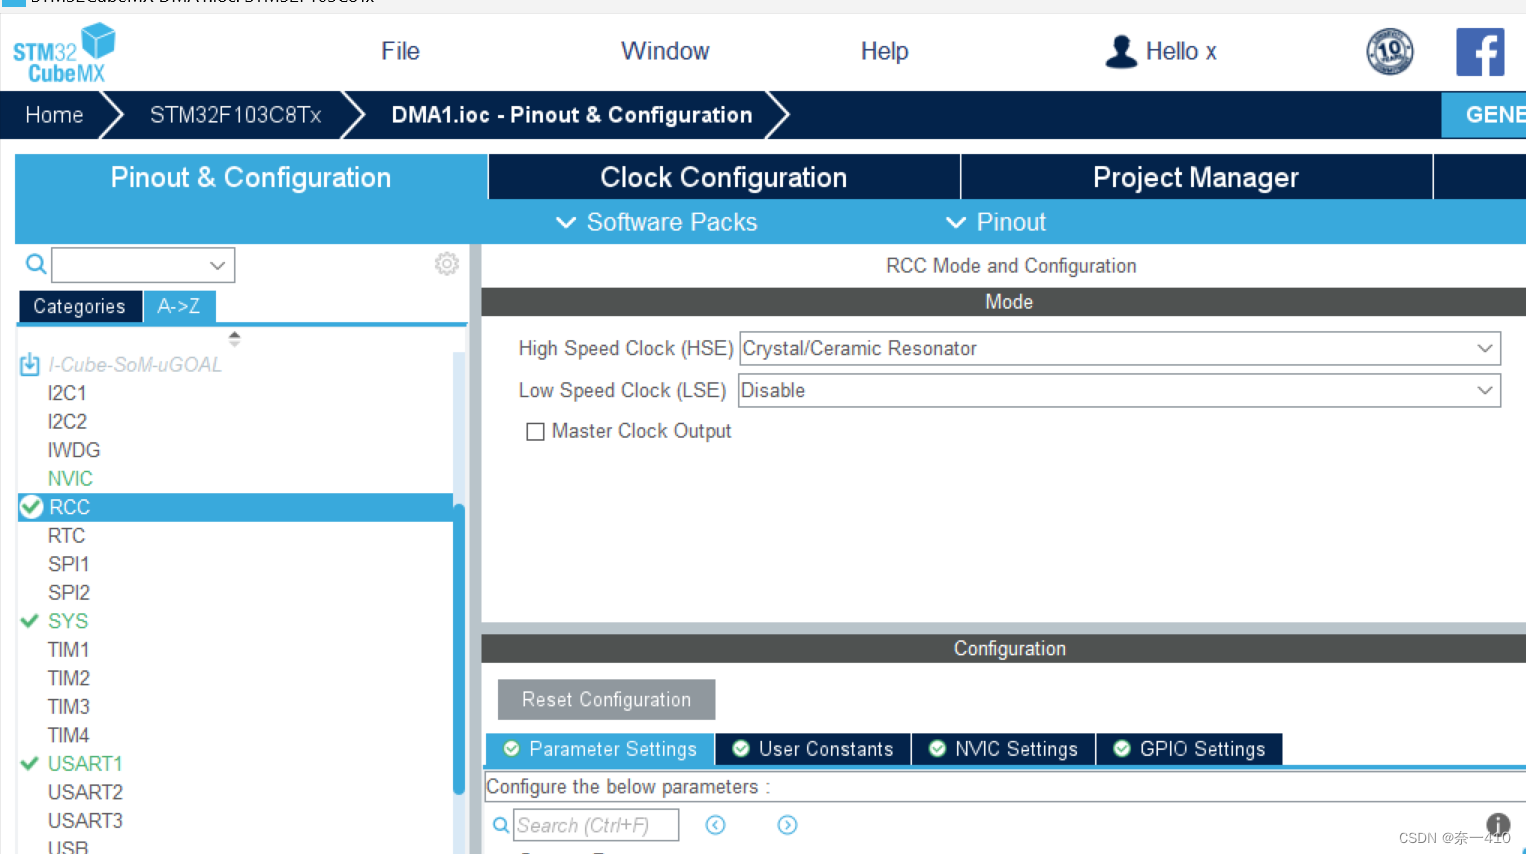This screenshot has width=1526, height=854.
Task: Select TIM2 in the peripheral list
Action: 69,678
